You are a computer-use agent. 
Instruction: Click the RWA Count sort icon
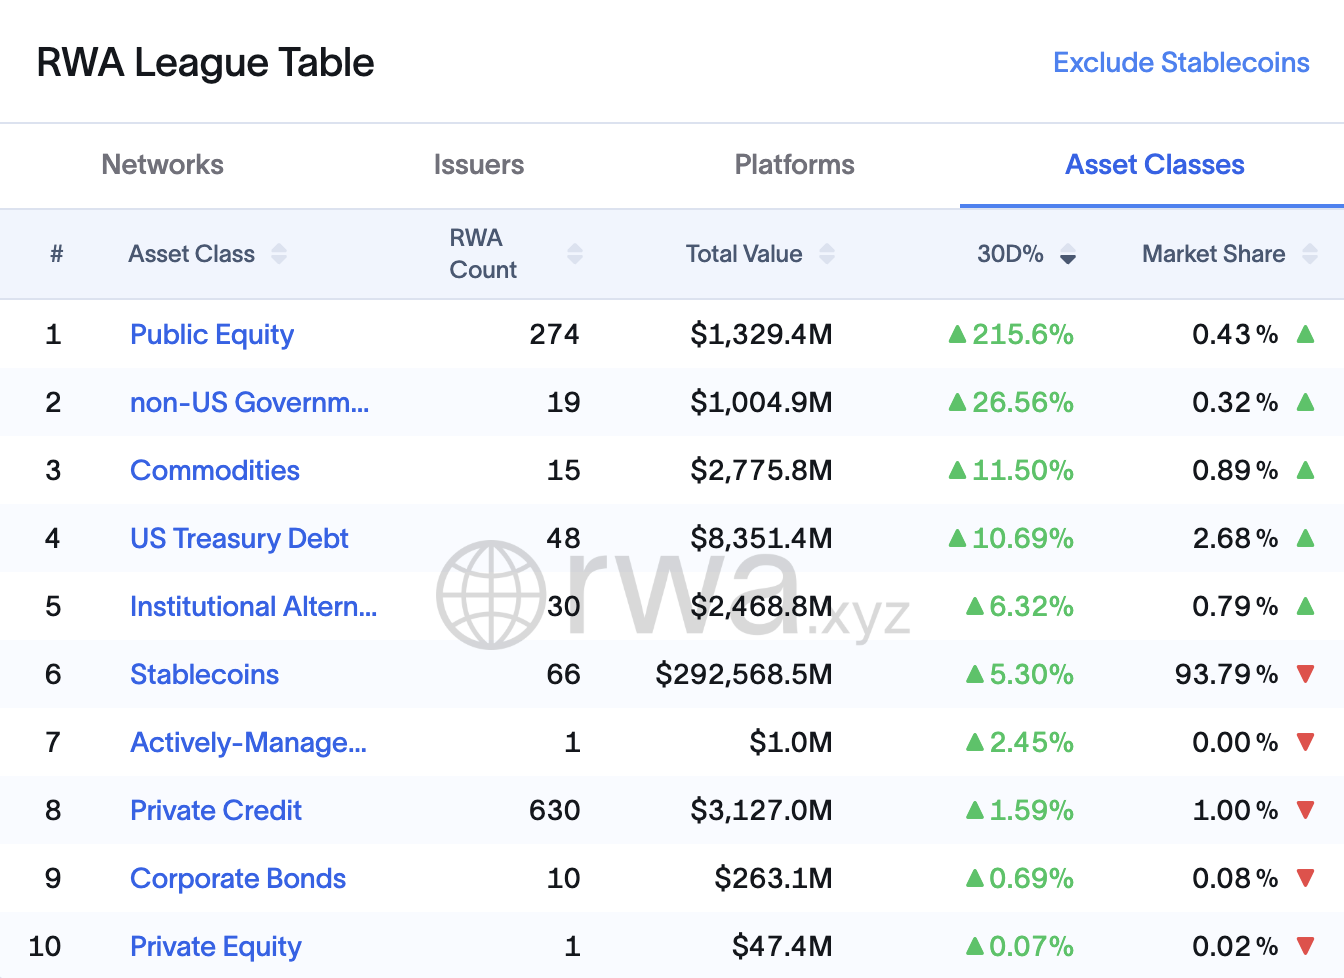574,254
